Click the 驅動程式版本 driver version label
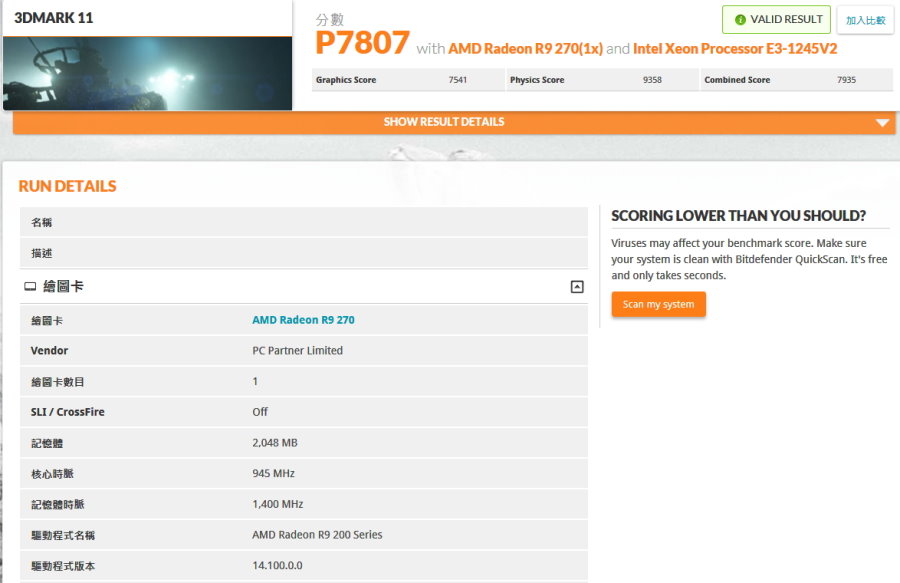This screenshot has width=900, height=583. tap(63, 566)
